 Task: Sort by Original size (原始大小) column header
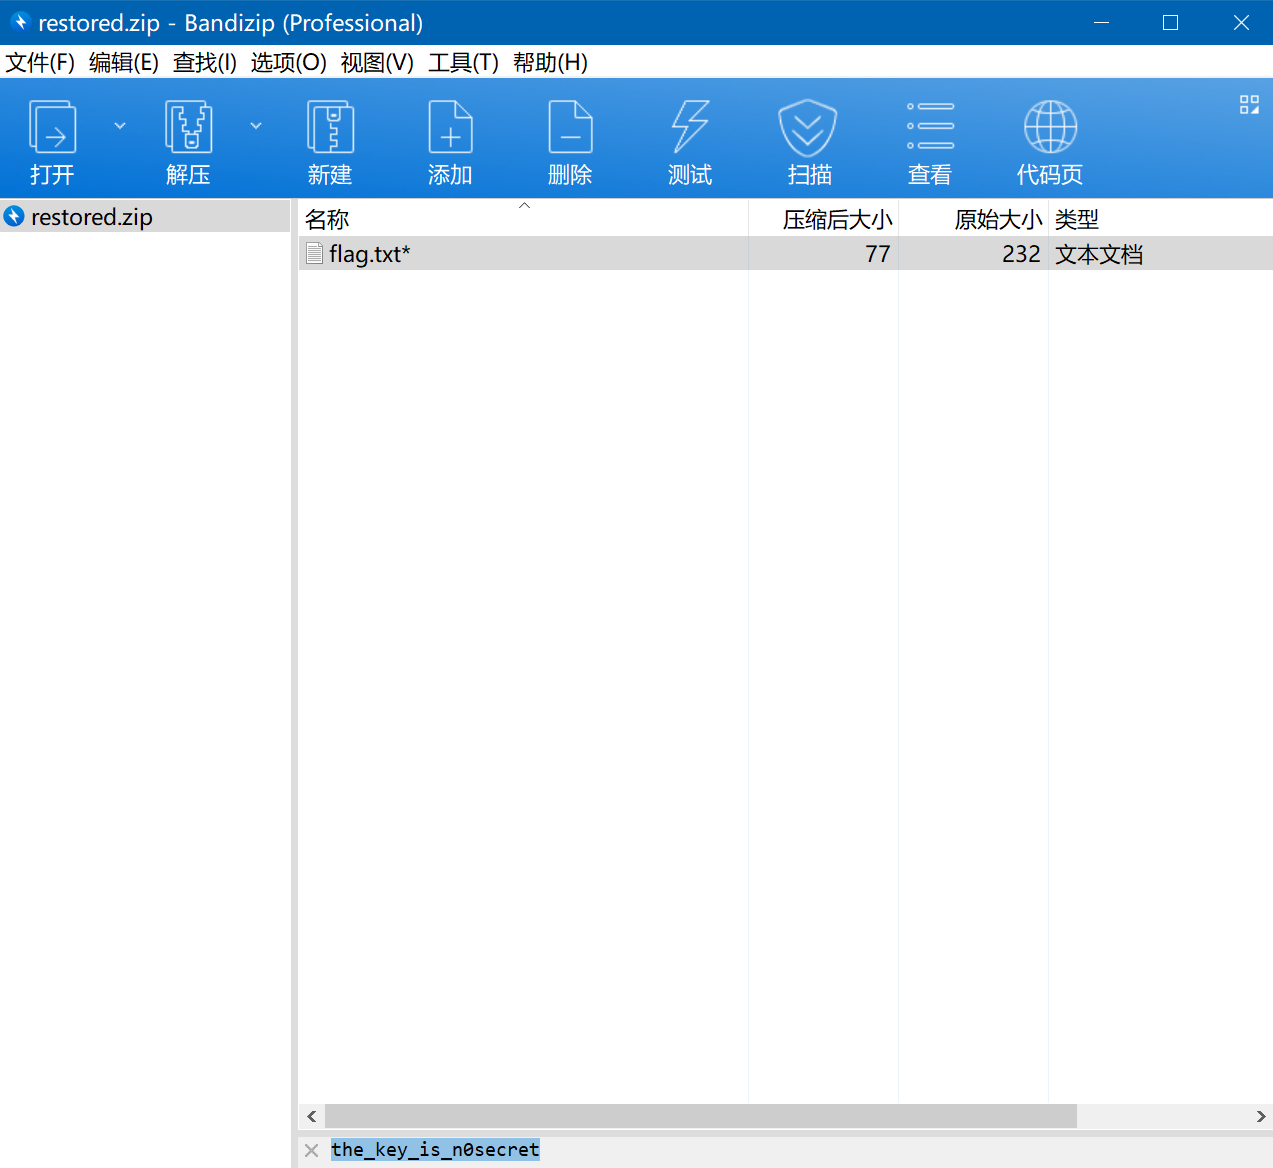pos(997,219)
